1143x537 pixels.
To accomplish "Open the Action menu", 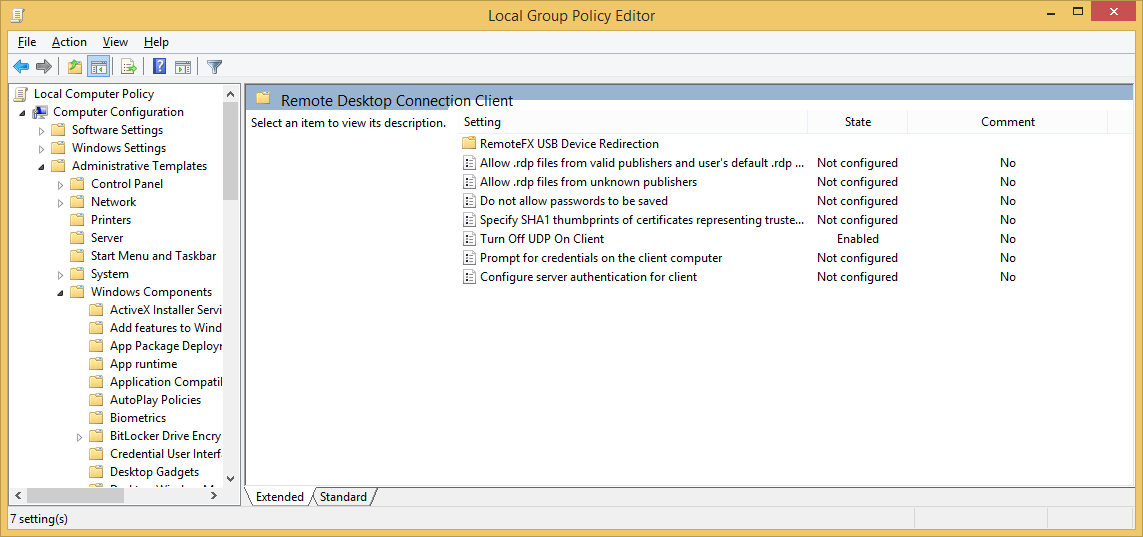I will 69,42.
